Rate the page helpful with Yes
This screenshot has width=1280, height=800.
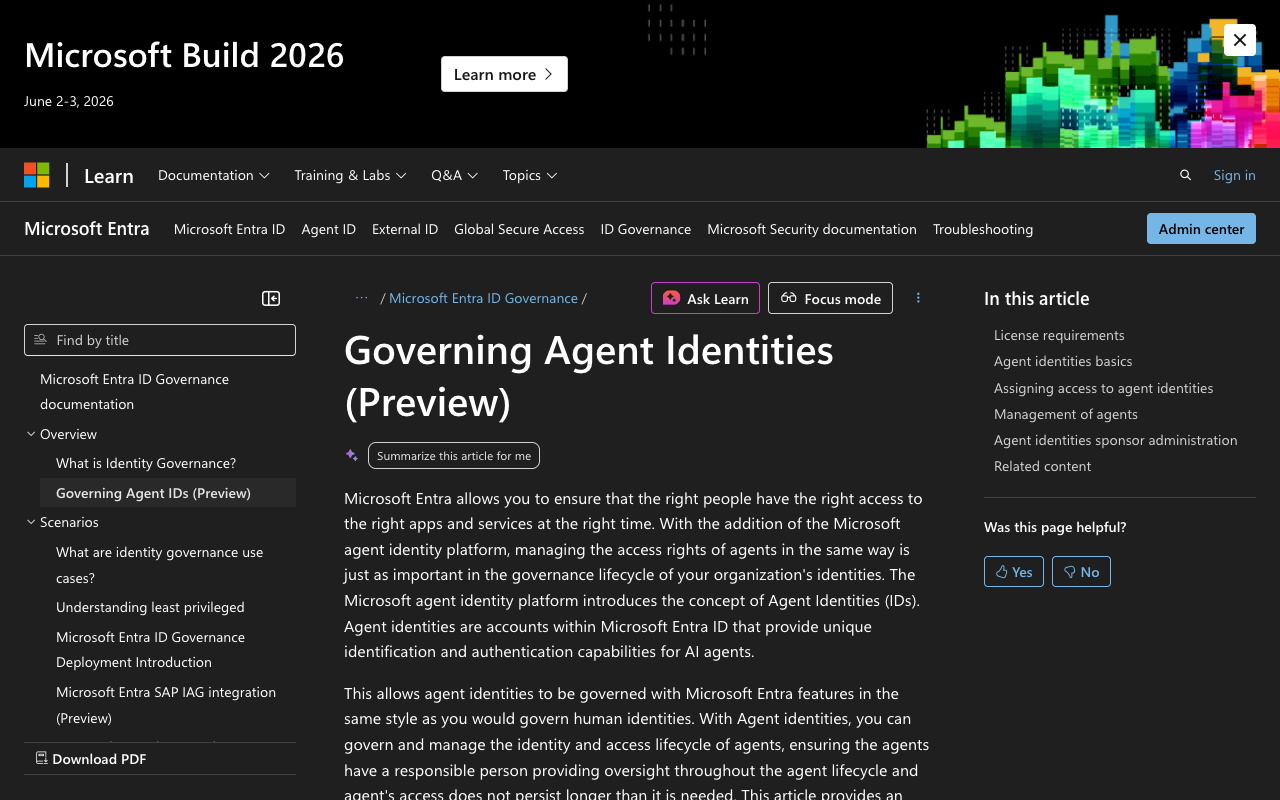point(1014,571)
